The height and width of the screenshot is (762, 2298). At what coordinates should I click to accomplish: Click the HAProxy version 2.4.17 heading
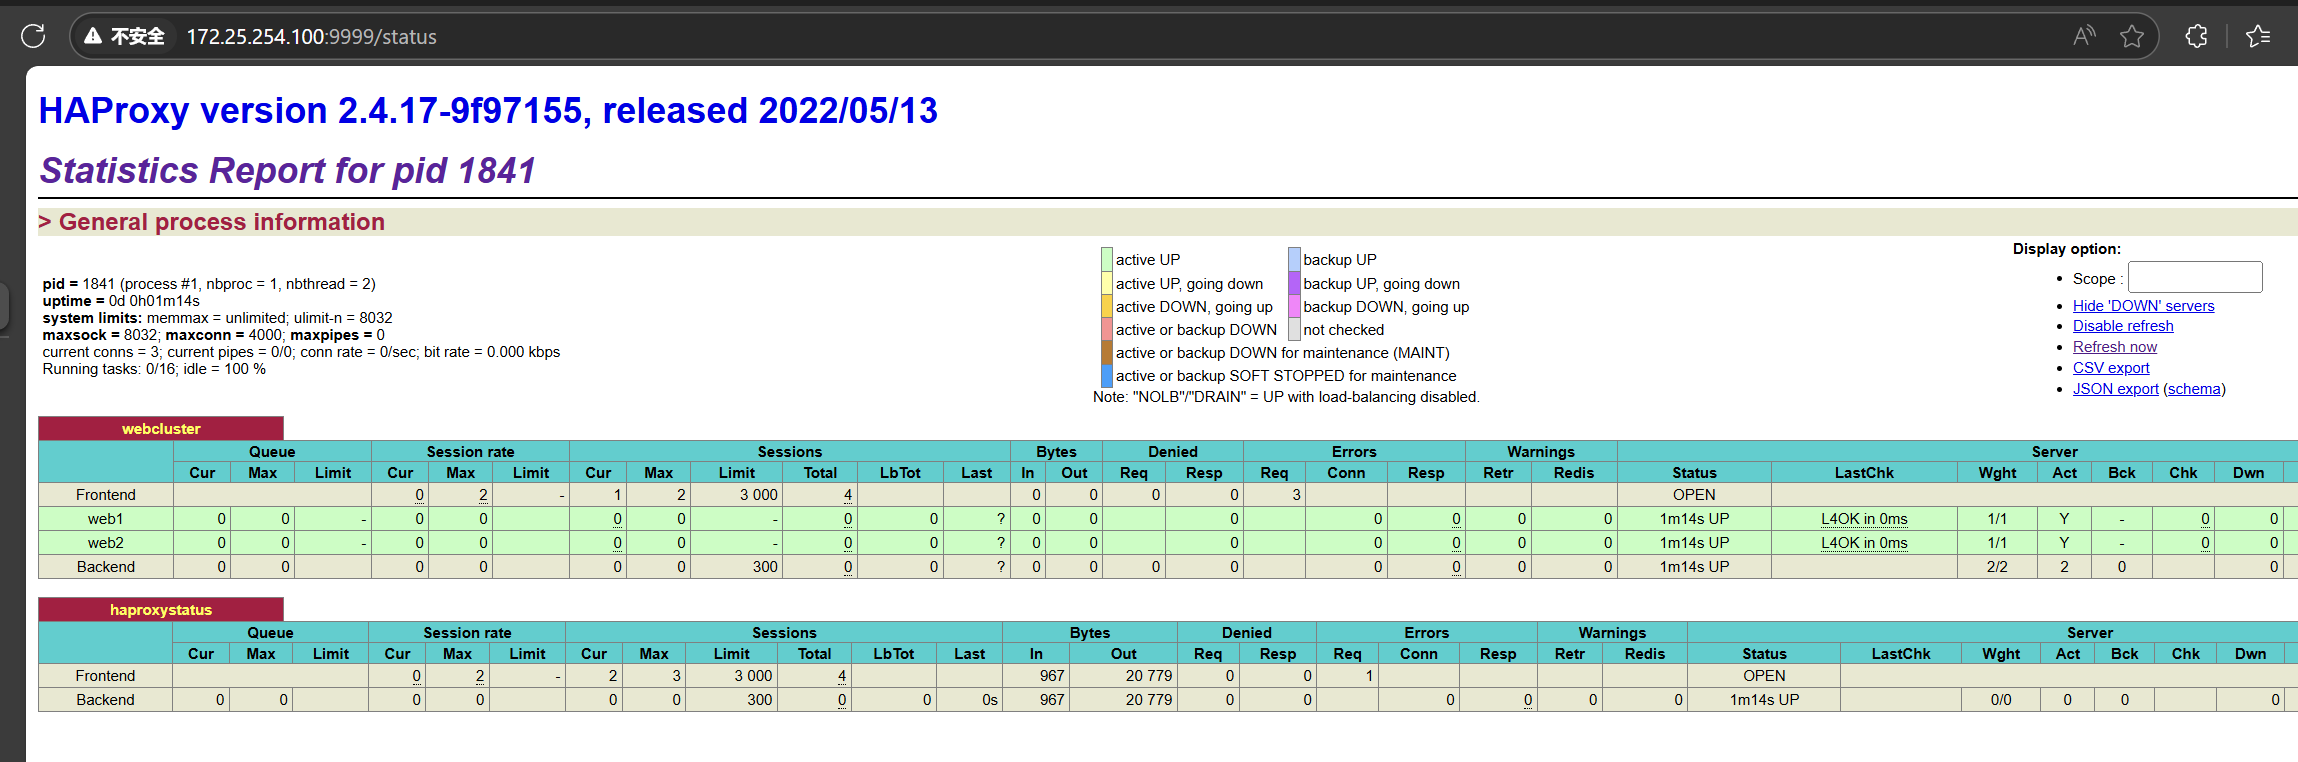[x=488, y=110]
